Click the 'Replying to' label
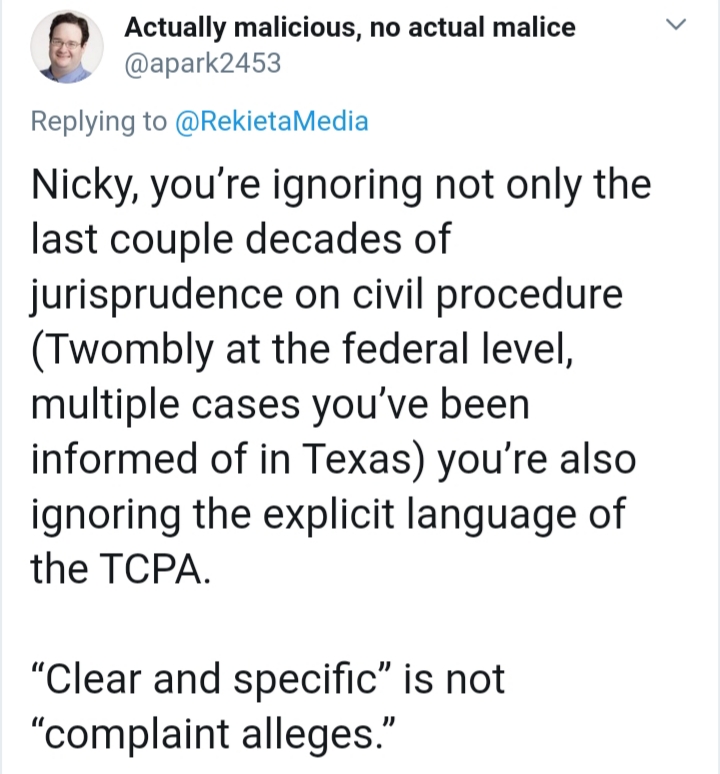This screenshot has height=774, width=720. 99,122
